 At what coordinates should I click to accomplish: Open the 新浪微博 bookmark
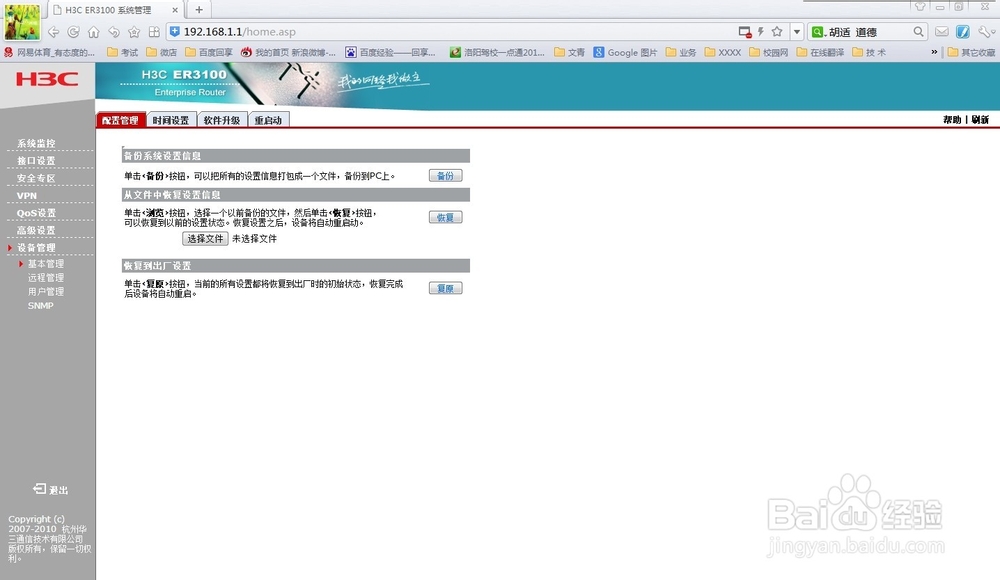(288, 52)
